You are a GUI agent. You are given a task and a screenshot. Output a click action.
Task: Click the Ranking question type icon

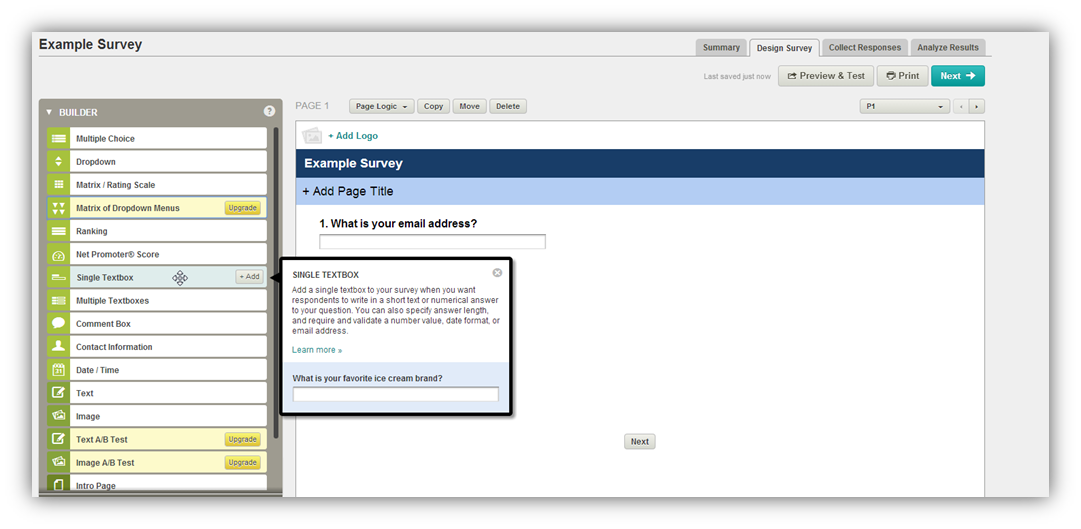[x=59, y=231]
